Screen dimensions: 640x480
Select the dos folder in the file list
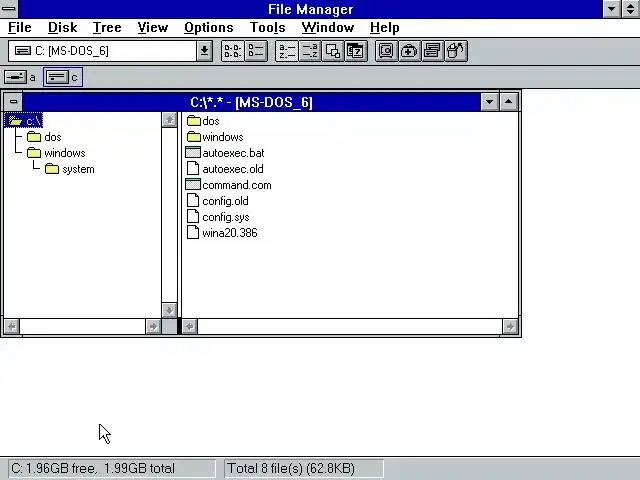click(x=203, y=121)
